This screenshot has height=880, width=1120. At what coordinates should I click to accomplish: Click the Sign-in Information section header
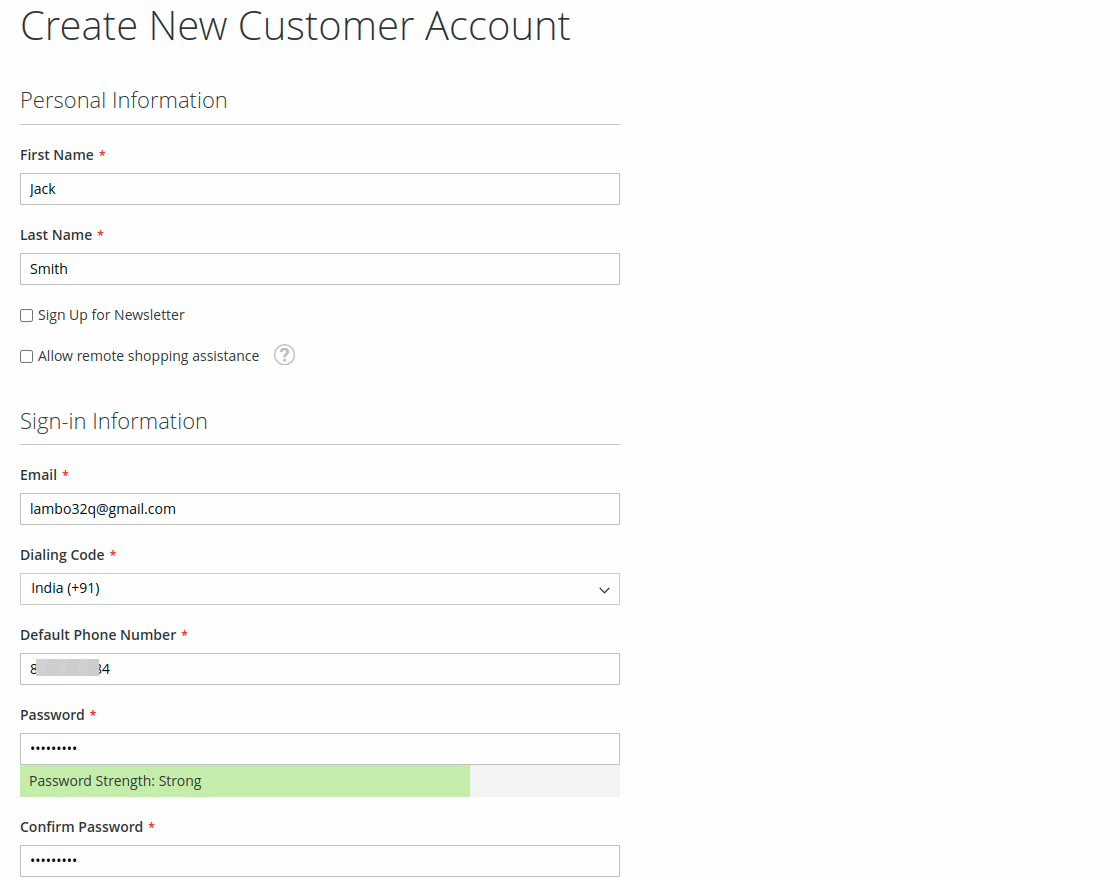[x=113, y=421]
